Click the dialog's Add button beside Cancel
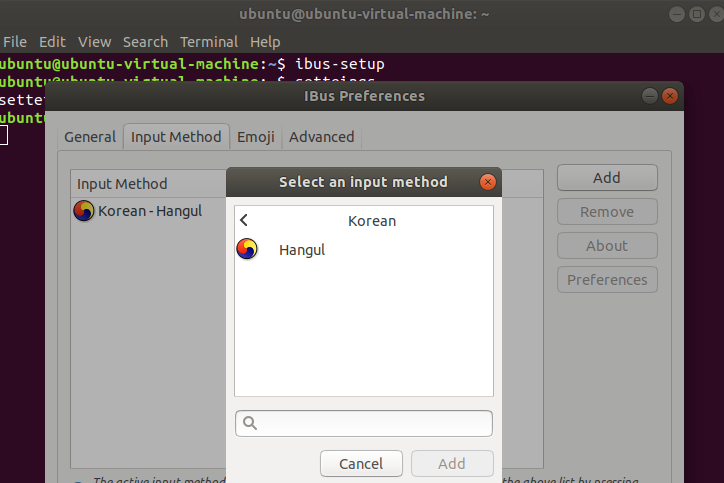724x483 pixels. pyautogui.click(x=452, y=464)
